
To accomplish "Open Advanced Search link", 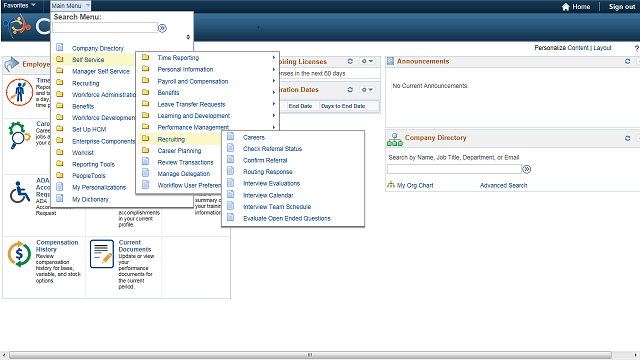I will tap(503, 185).
